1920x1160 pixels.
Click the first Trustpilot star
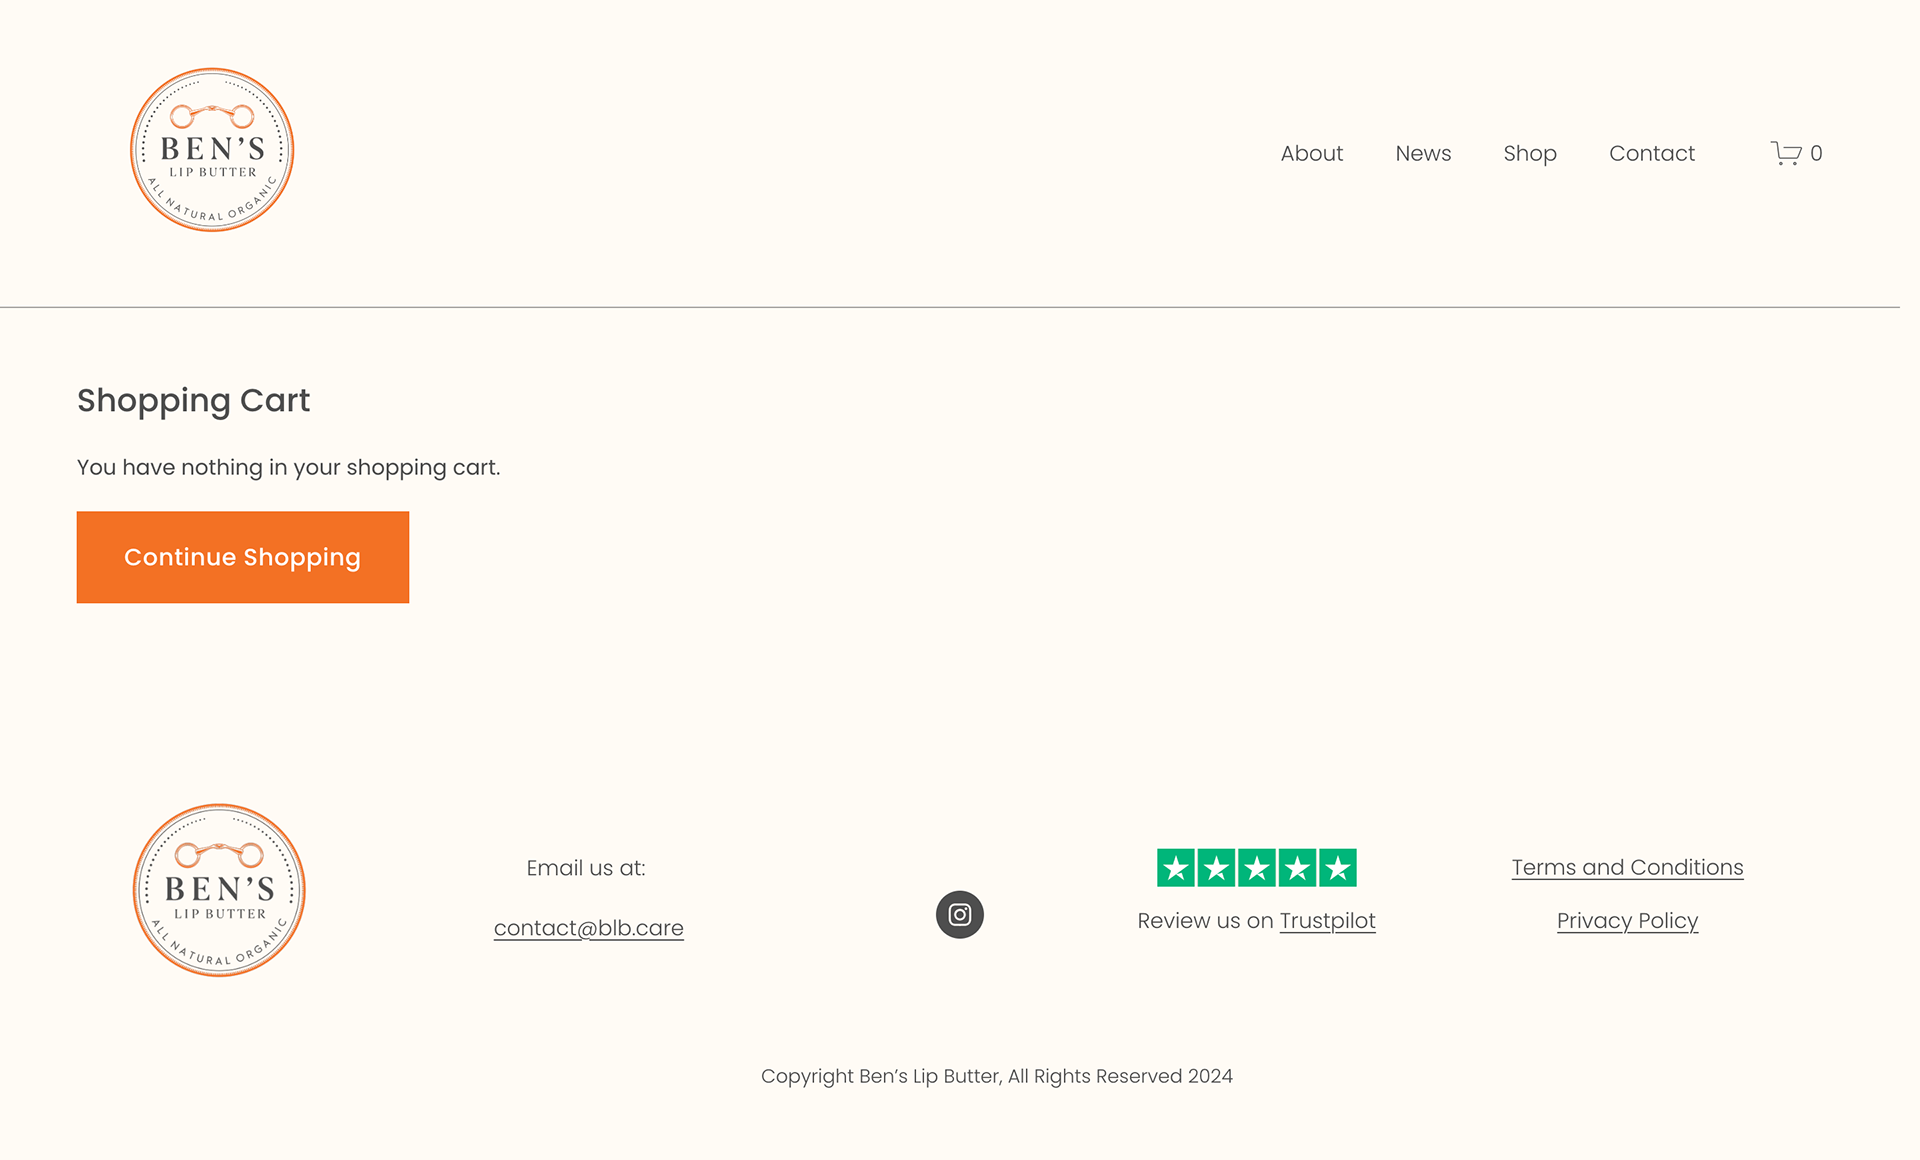pyautogui.click(x=1176, y=868)
